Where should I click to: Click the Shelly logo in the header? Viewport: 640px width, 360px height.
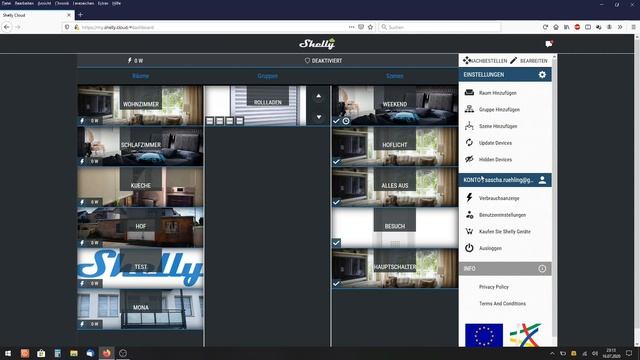click(x=317, y=43)
